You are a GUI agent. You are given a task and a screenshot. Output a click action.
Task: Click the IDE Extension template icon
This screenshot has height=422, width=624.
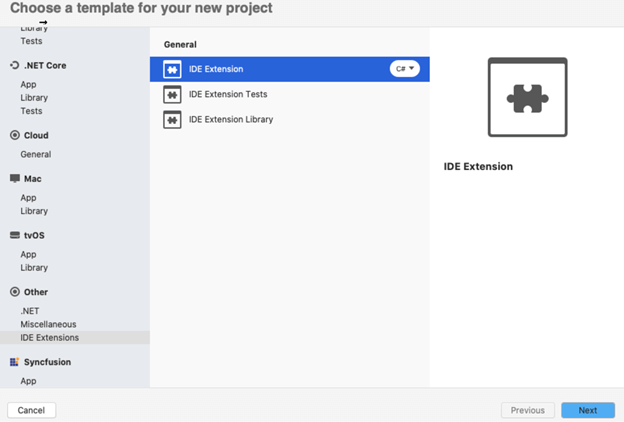click(x=171, y=69)
